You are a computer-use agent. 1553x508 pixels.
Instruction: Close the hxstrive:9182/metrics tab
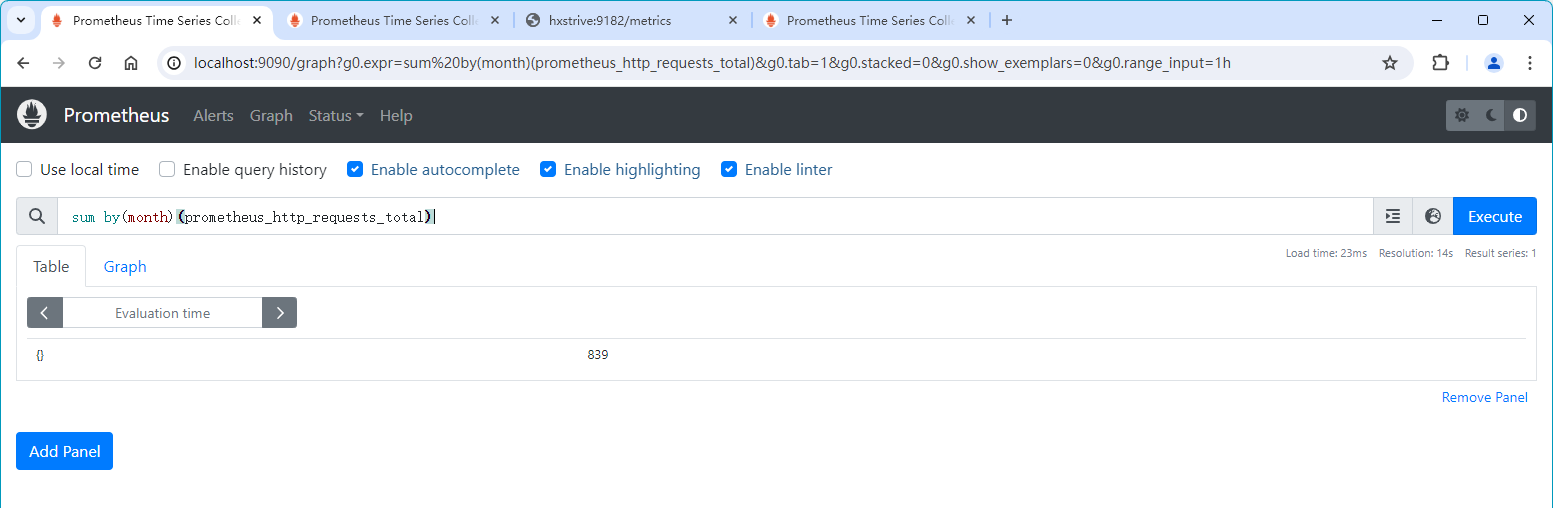pyautogui.click(x=733, y=20)
